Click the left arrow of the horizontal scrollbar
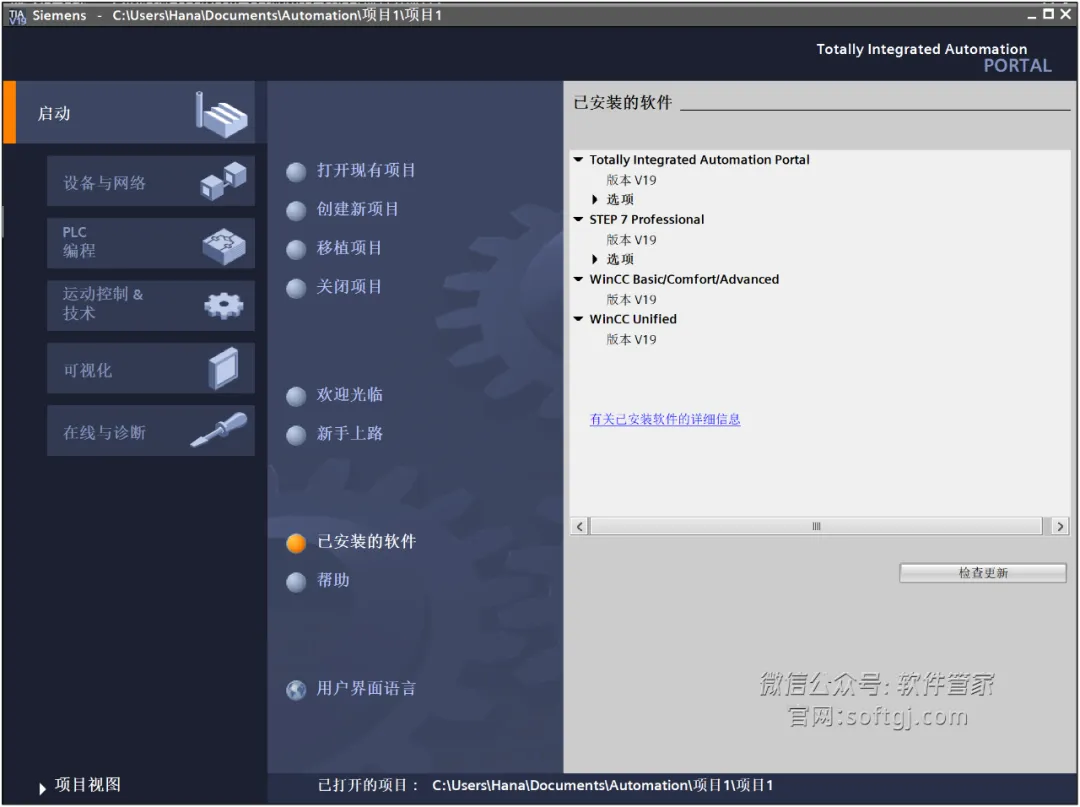The image size is (1080, 807). [x=580, y=527]
